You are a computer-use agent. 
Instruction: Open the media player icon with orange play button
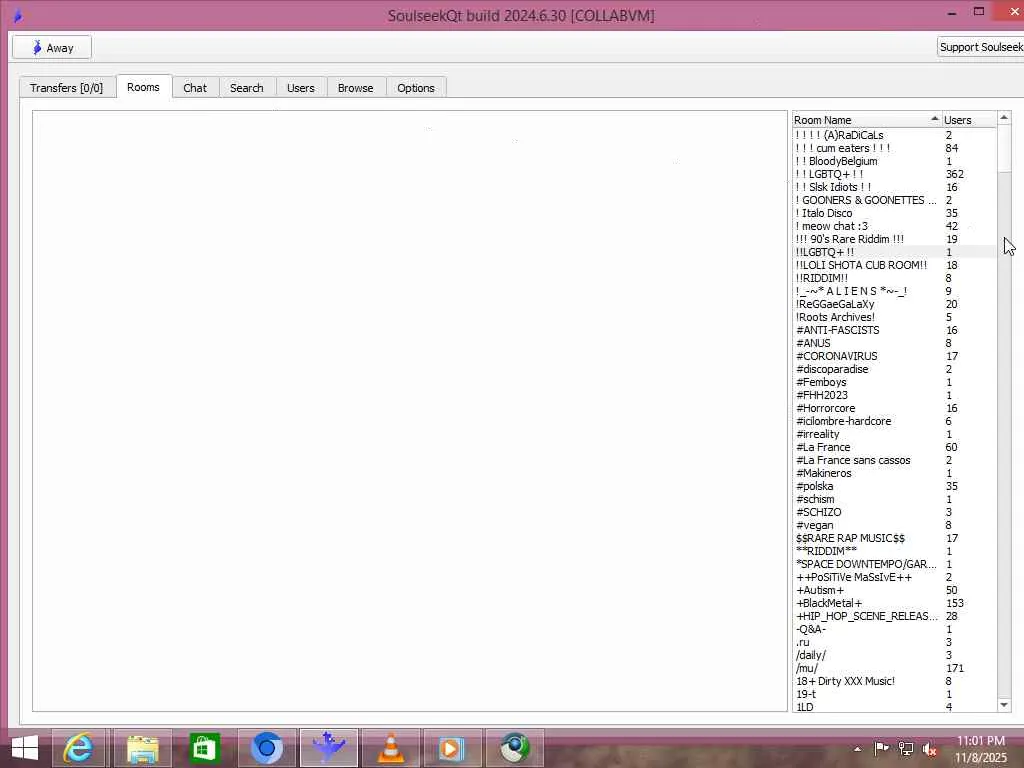452,748
